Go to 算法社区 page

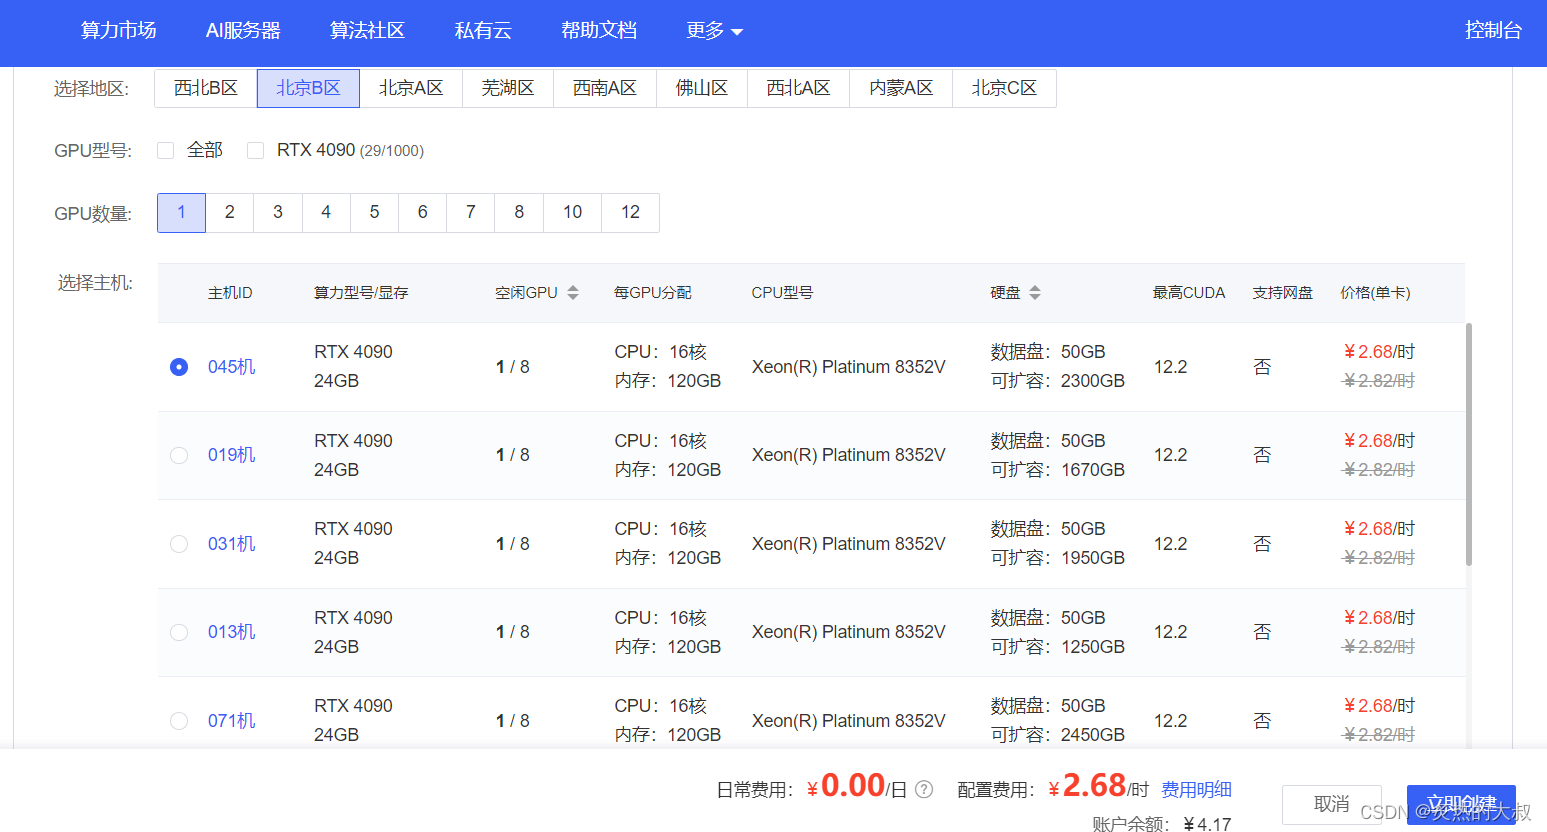[x=367, y=31]
